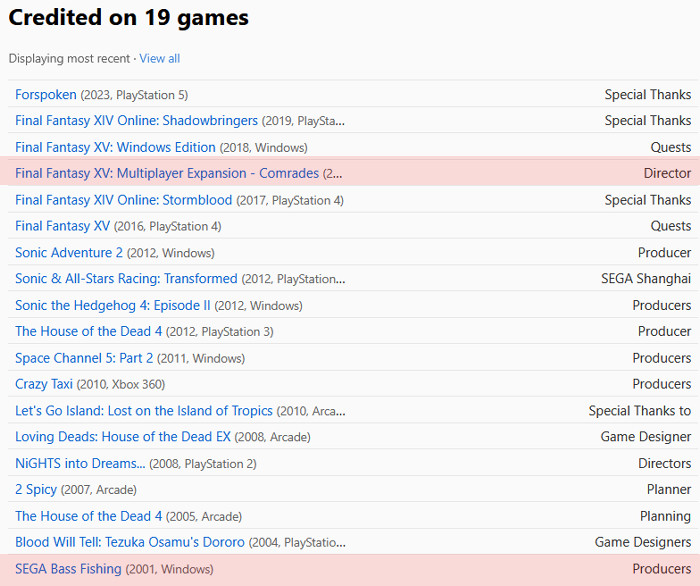This screenshot has height=586, width=700.
Task: Click 'Quests' credit in Windows Edition row
Action: pos(671,147)
